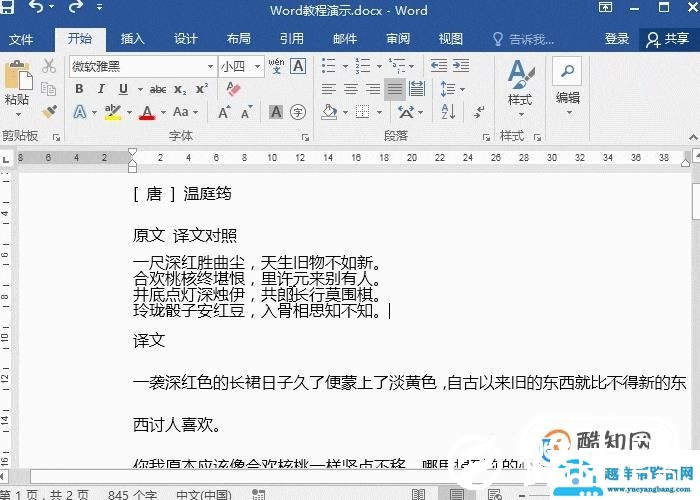Open Change Case Aa dropdown
Screen dimensions: 700x500
click(x=185, y=112)
